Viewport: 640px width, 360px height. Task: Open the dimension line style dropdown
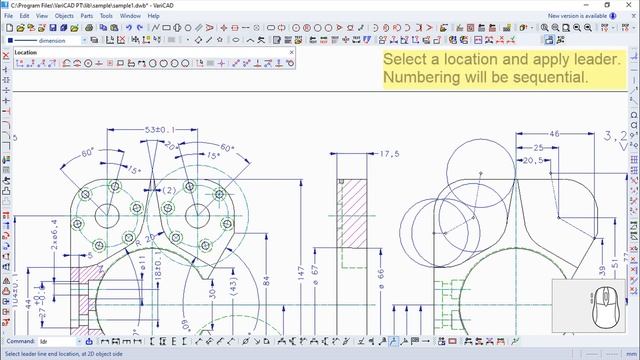84,40
